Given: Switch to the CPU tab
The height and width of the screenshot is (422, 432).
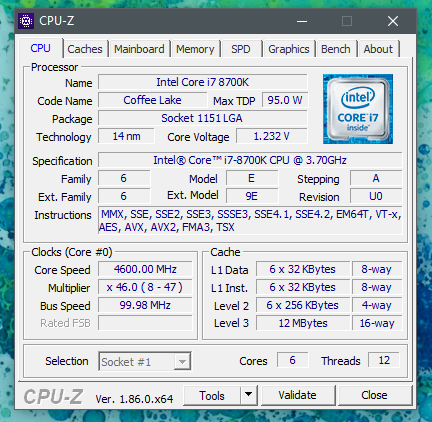Looking at the screenshot, I should coord(41,48).
